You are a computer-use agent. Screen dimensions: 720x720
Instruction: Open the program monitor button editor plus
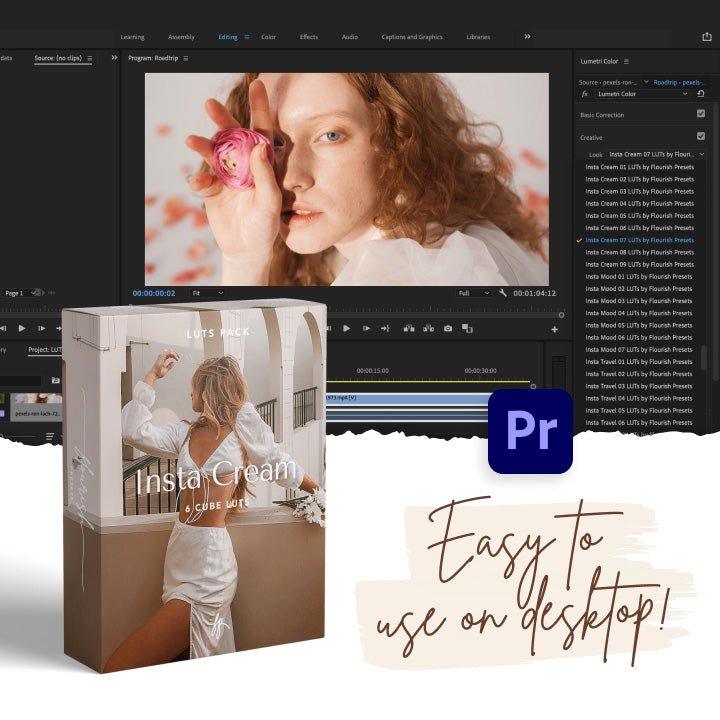[x=554, y=329]
